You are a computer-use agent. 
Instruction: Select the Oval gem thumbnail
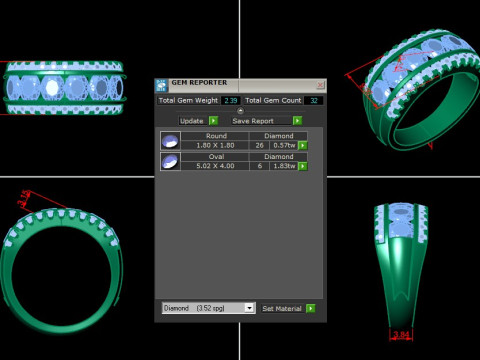point(170,162)
